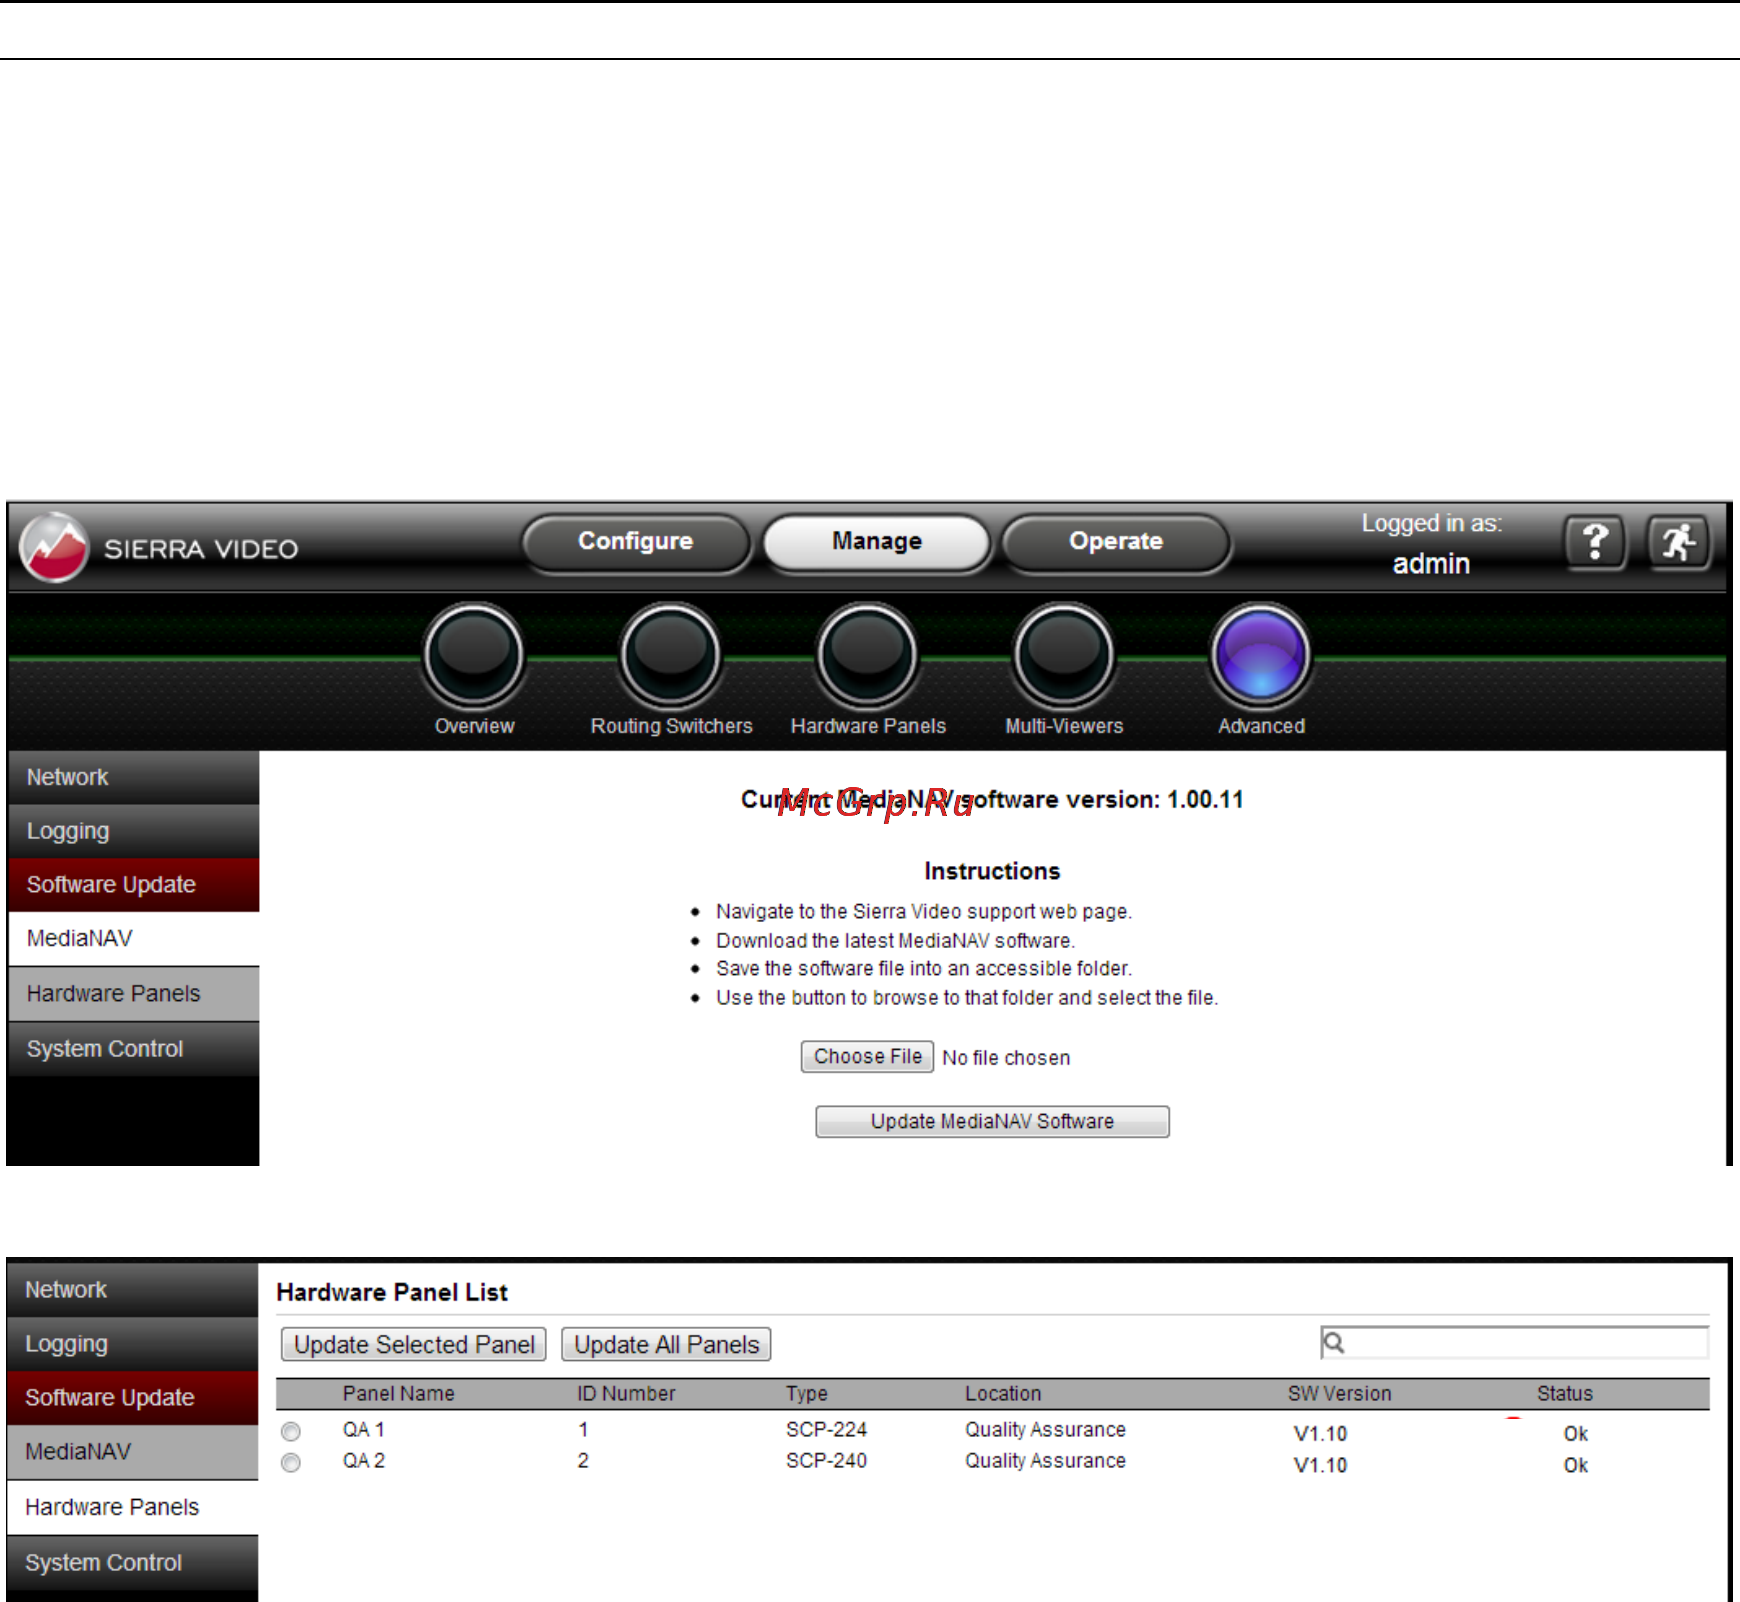Open Software Update in upper sidebar
This screenshot has width=1740, height=1602.
click(133, 885)
